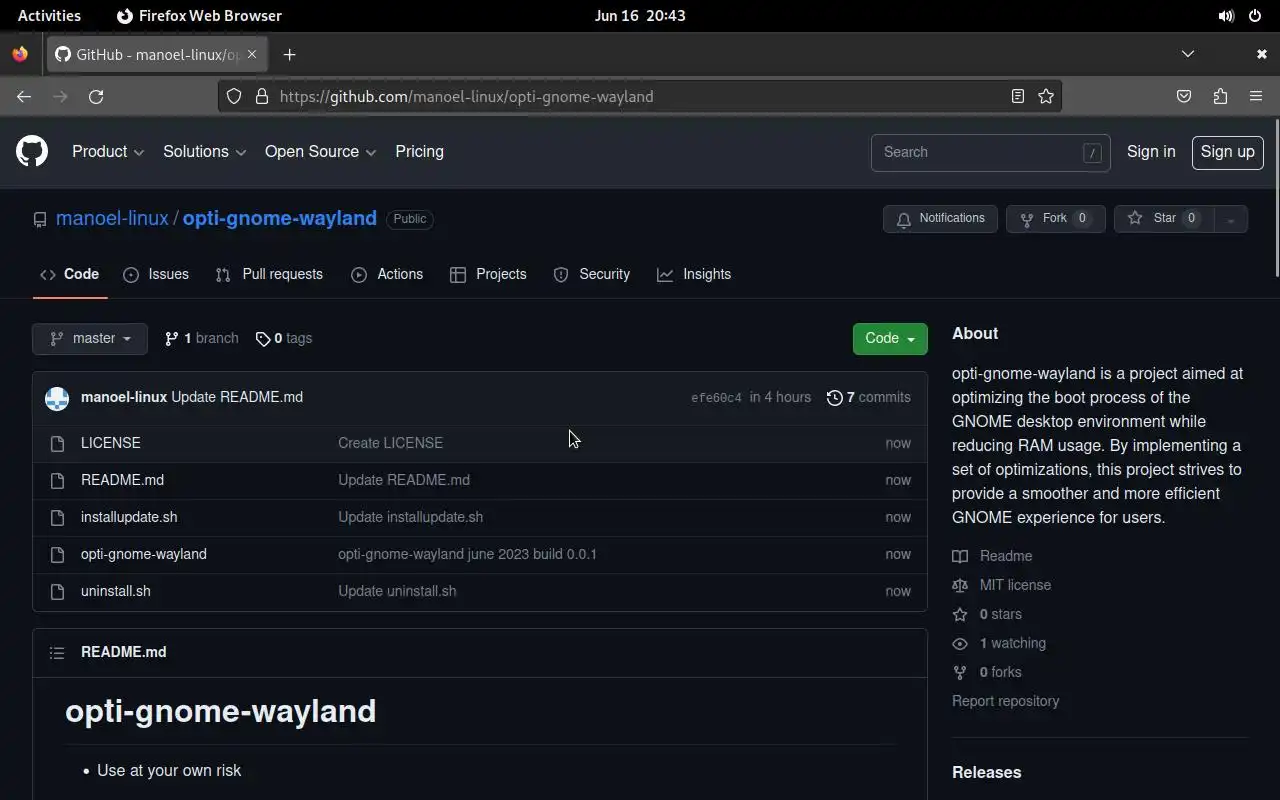This screenshot has width=1280, height=800.
Task: Bookmark this page with the star icon
Action: pyautogui.click(x=1046, y=97)
